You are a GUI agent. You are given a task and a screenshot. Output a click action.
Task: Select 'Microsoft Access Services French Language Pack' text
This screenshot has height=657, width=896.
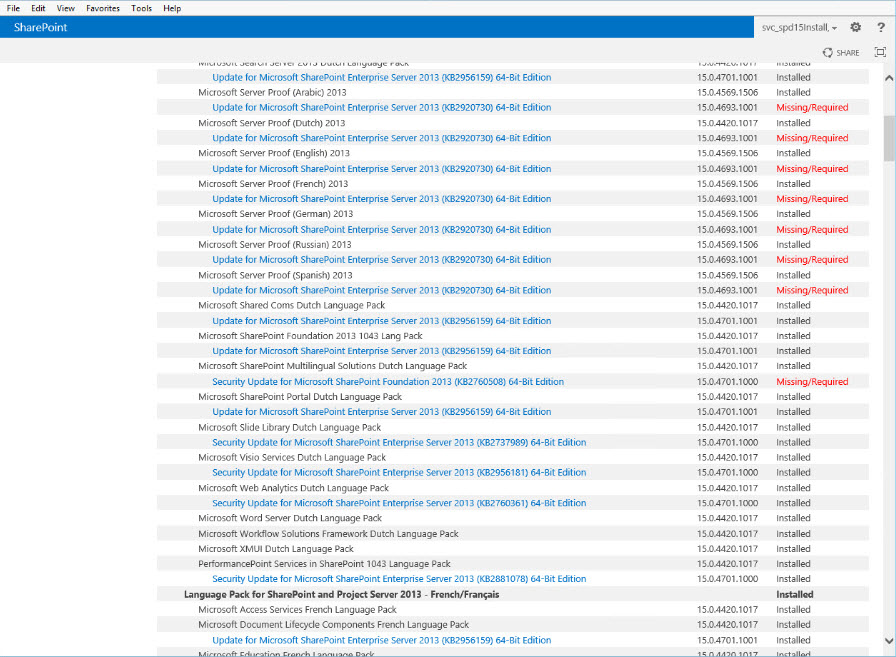(297, 610)
